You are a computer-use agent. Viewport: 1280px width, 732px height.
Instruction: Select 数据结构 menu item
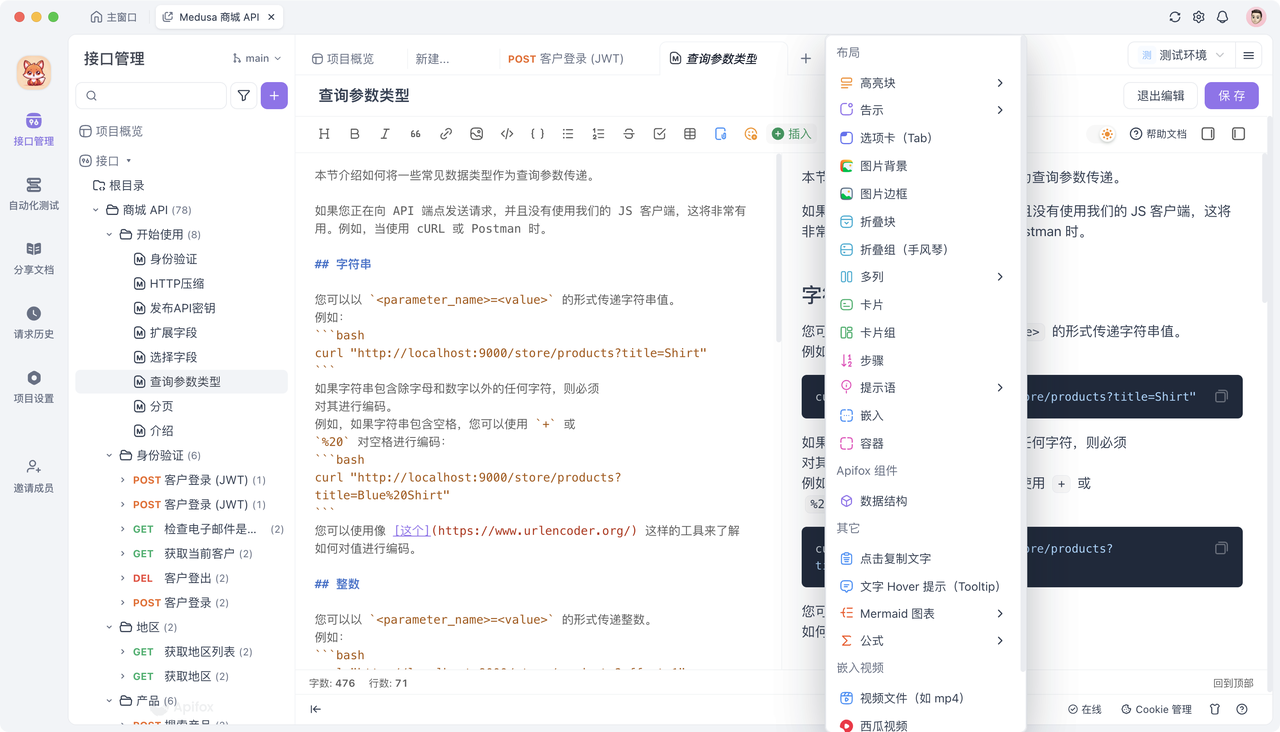coord(922,501)
